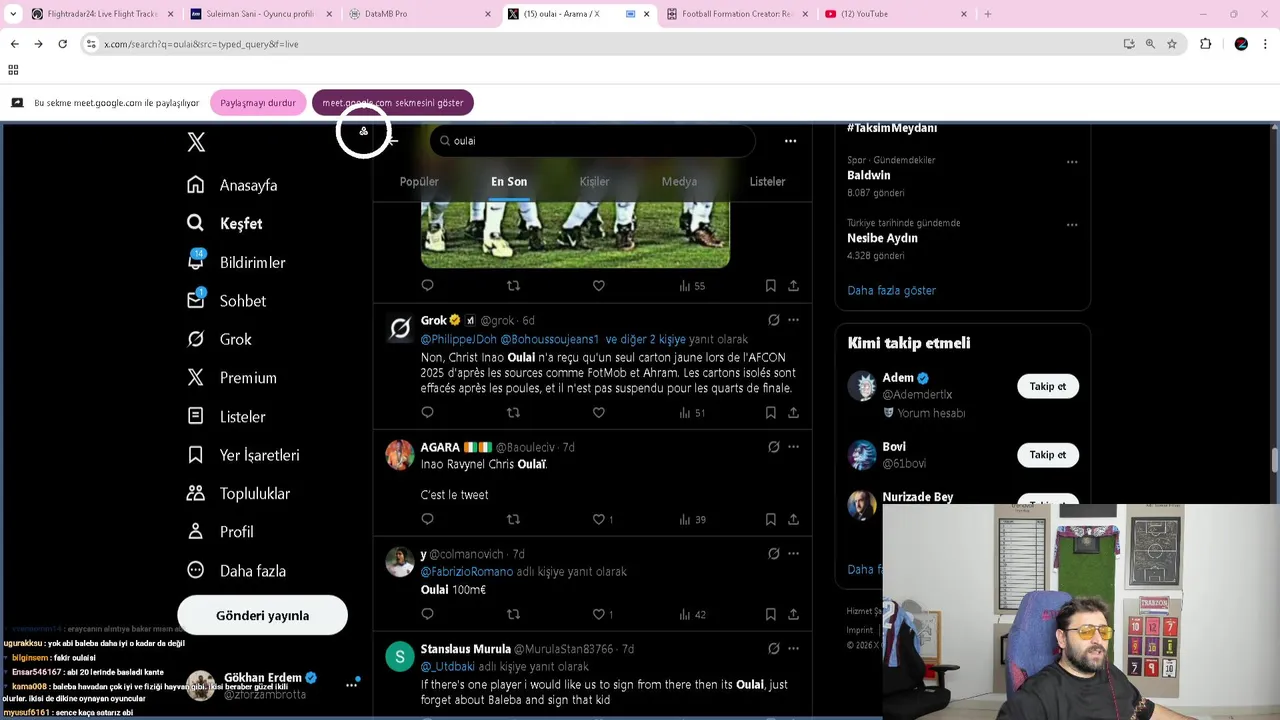
Task: Click meet.google.com sekmesini göster
Action: [x=393, y=103]
